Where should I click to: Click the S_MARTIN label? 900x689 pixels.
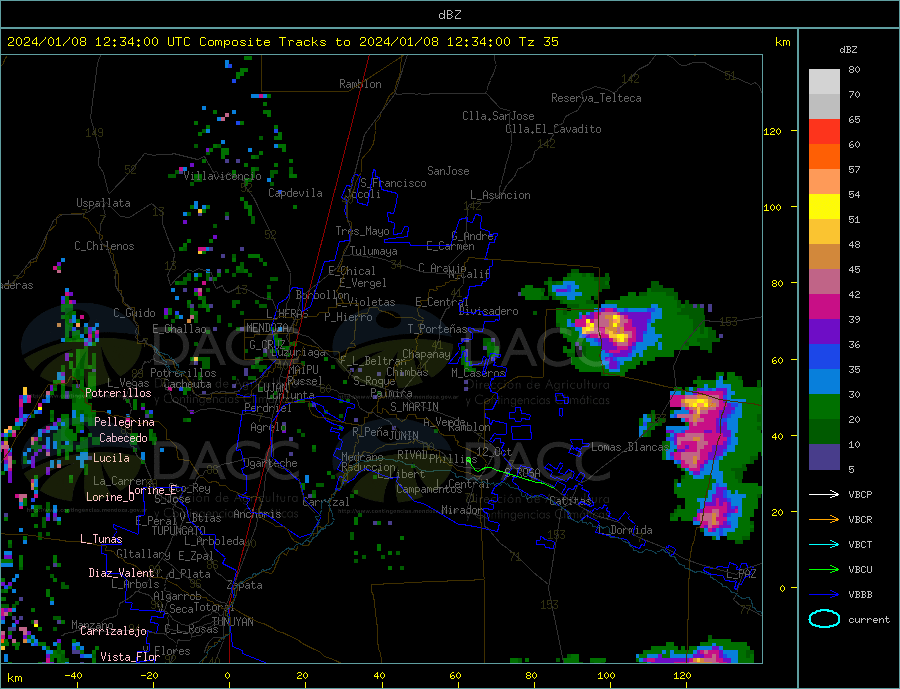click(414, 407)
